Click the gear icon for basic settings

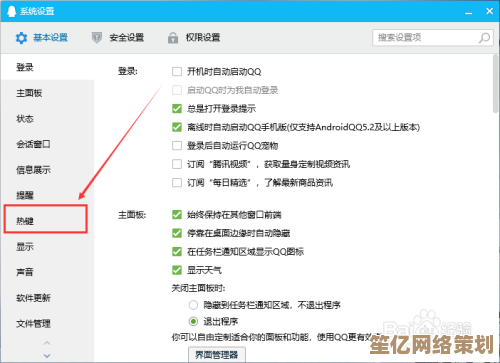coord(21,38)
